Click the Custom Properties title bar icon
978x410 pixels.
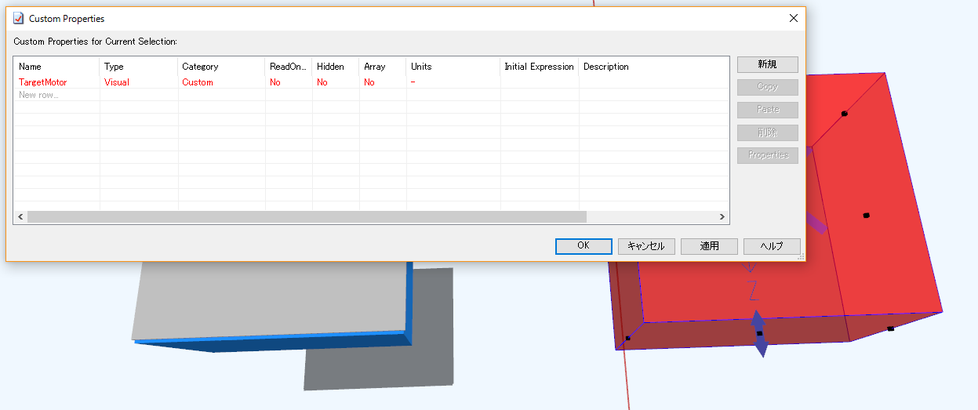18,18
